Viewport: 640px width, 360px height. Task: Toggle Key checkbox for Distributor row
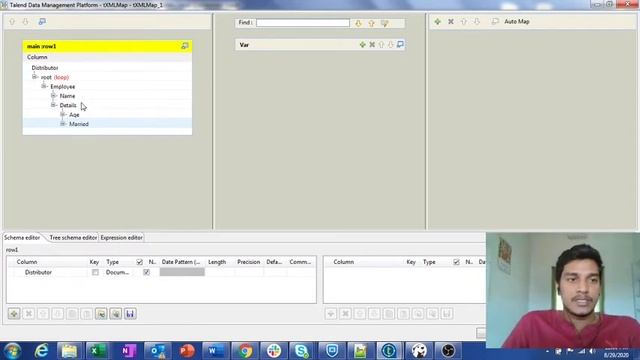(x=95, y=272)
